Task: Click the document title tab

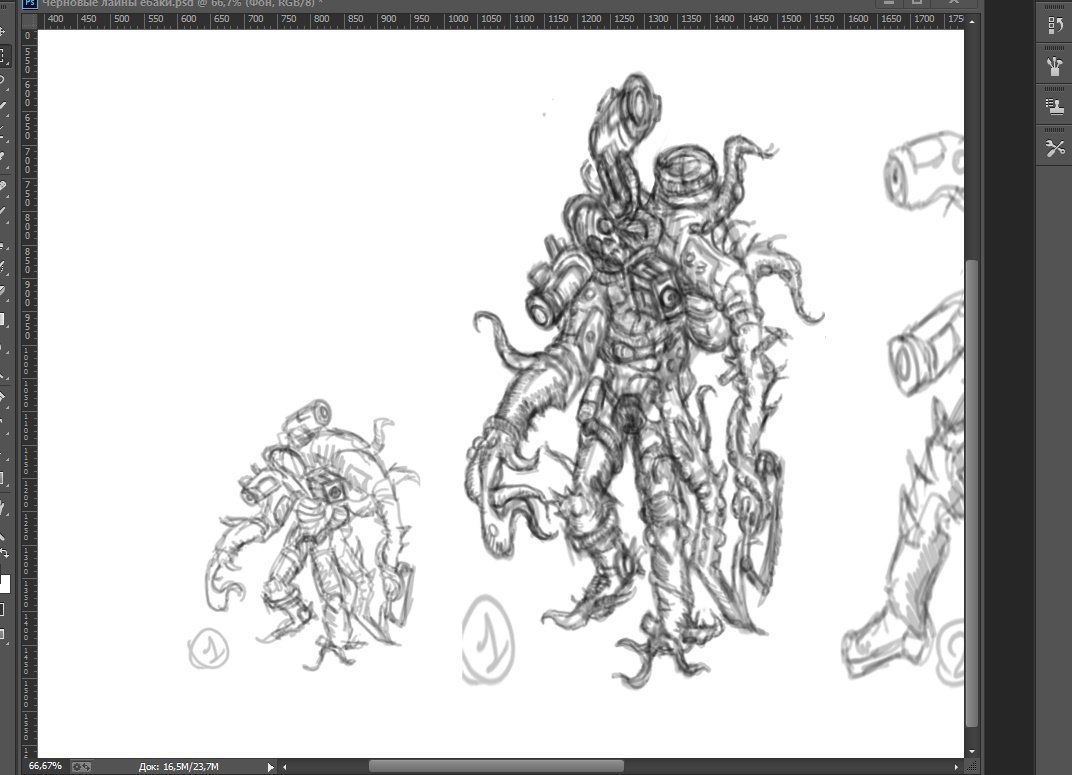Action: tap(182, 3)
